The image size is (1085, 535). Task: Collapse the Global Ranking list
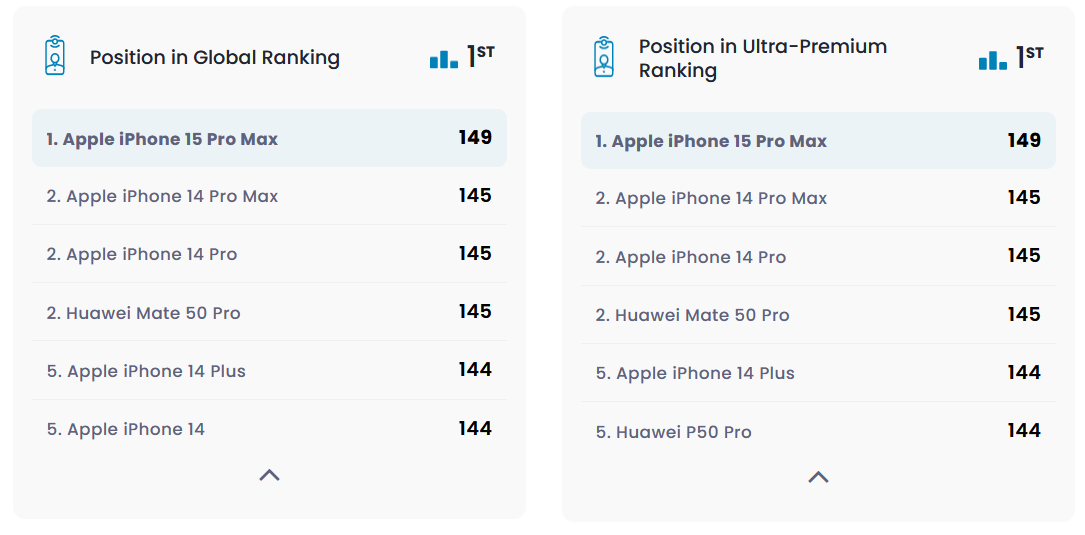269,476
